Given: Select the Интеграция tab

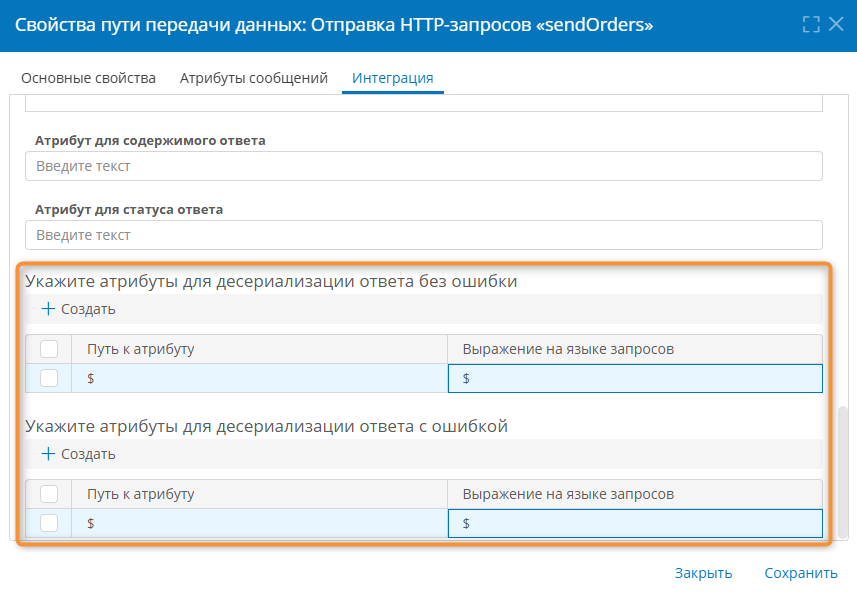Looking at the screenshot, I should [392, 78].
